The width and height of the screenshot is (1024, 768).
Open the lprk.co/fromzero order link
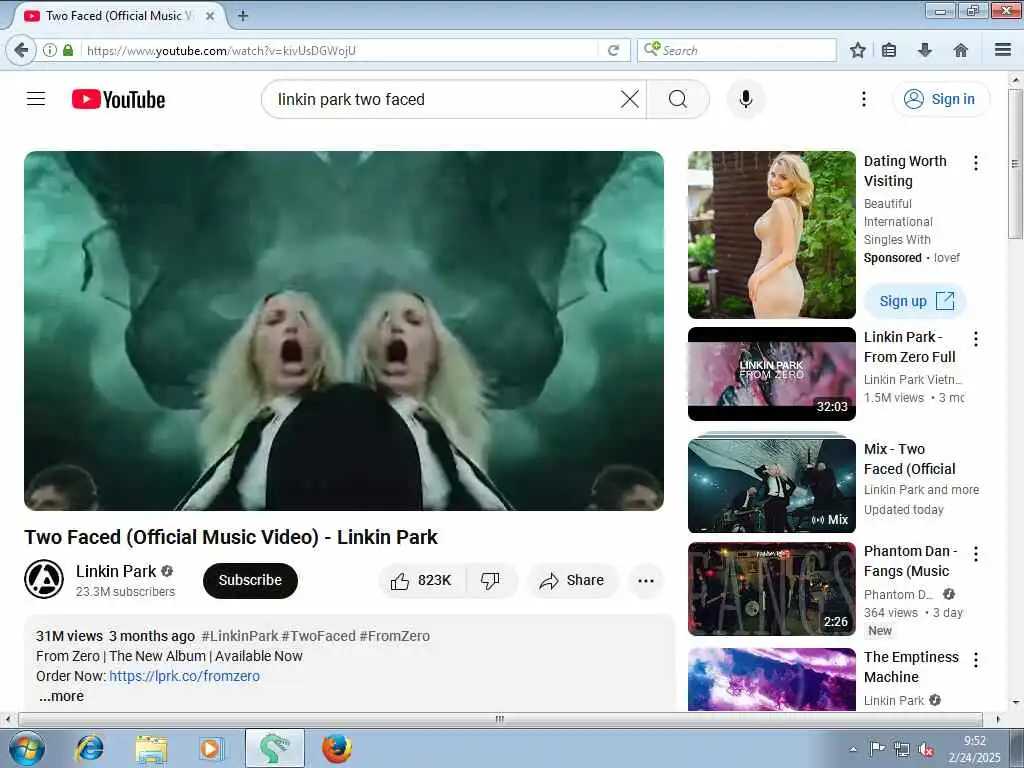(x=184, y=676)
